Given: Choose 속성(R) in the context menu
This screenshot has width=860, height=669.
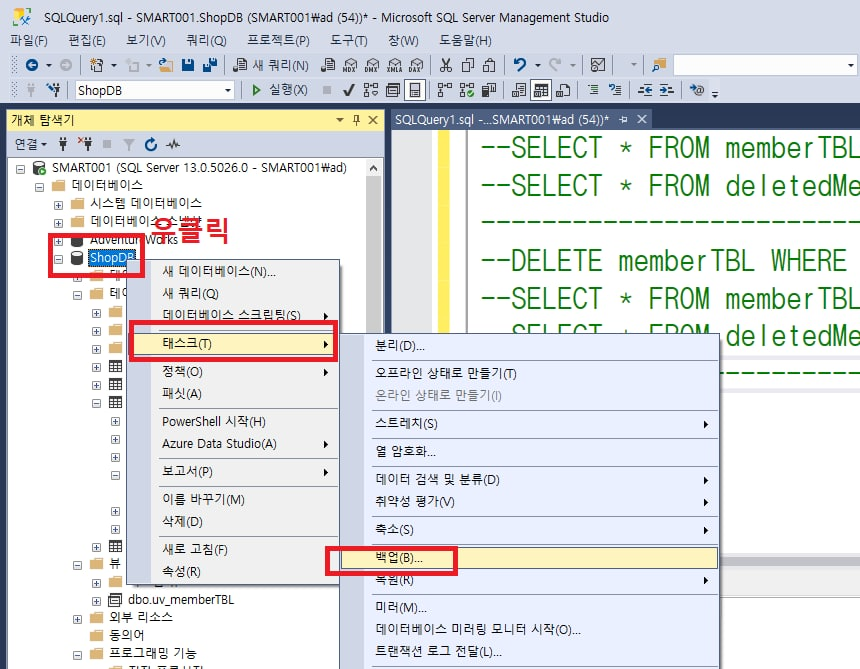Looking at the screenshot, I should tap(182, 571).
